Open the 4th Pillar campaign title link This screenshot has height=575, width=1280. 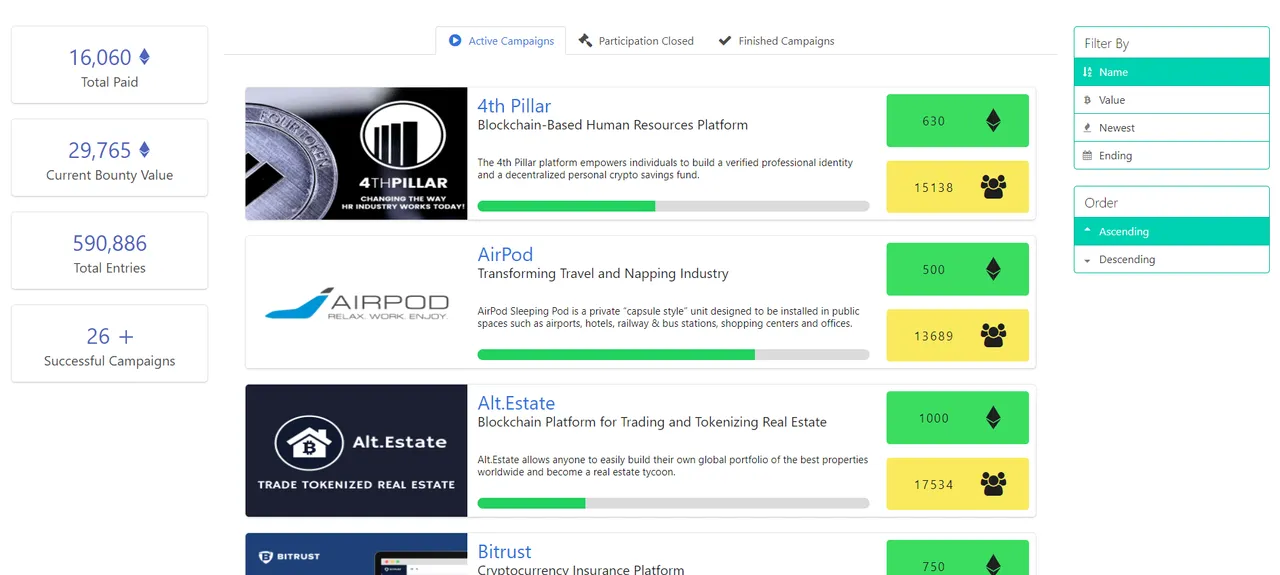tap(514, 106)
